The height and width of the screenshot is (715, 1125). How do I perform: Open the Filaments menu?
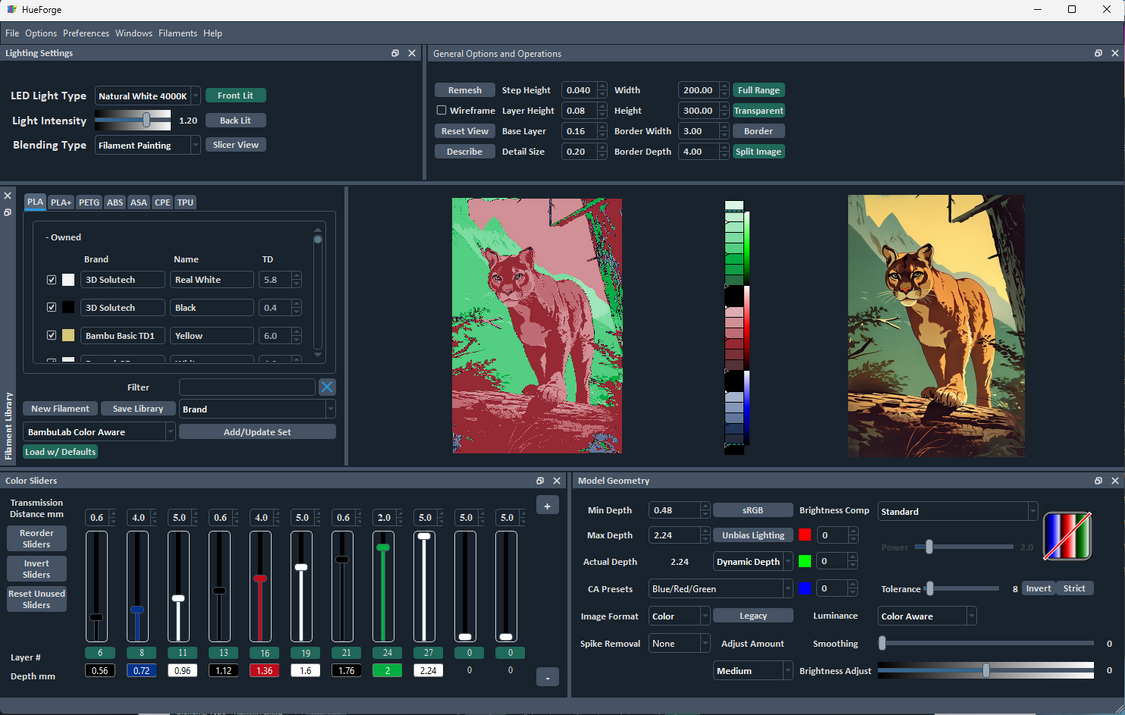click(177, 32)
